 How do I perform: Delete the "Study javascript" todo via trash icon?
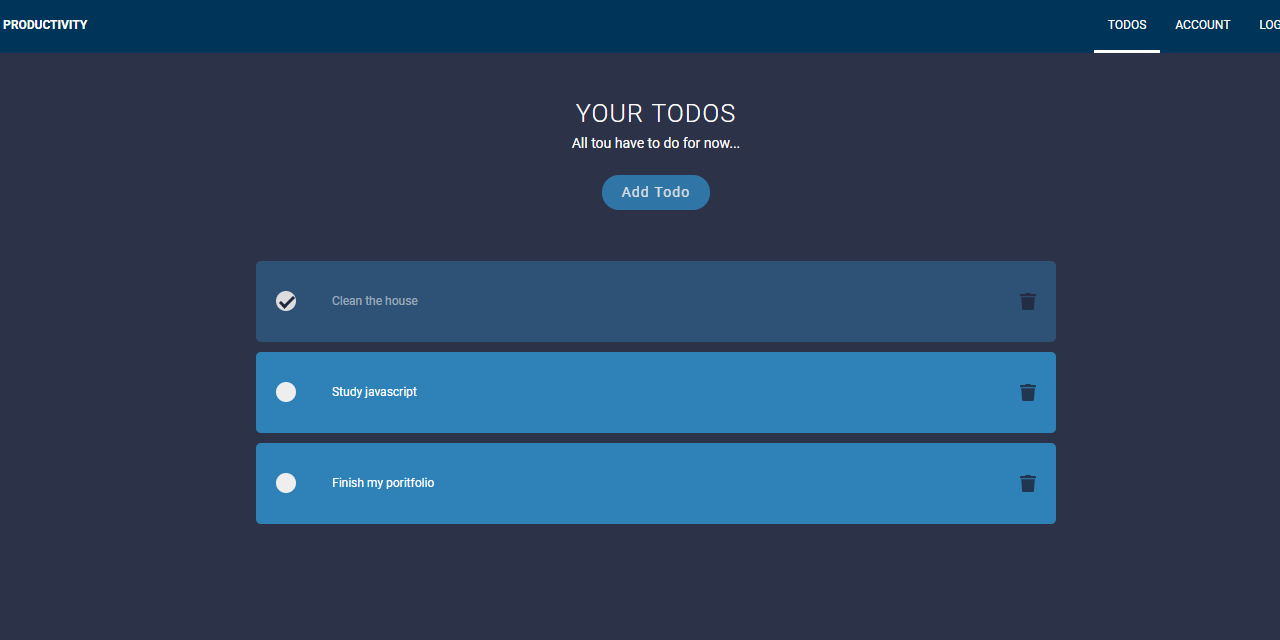1028,392
